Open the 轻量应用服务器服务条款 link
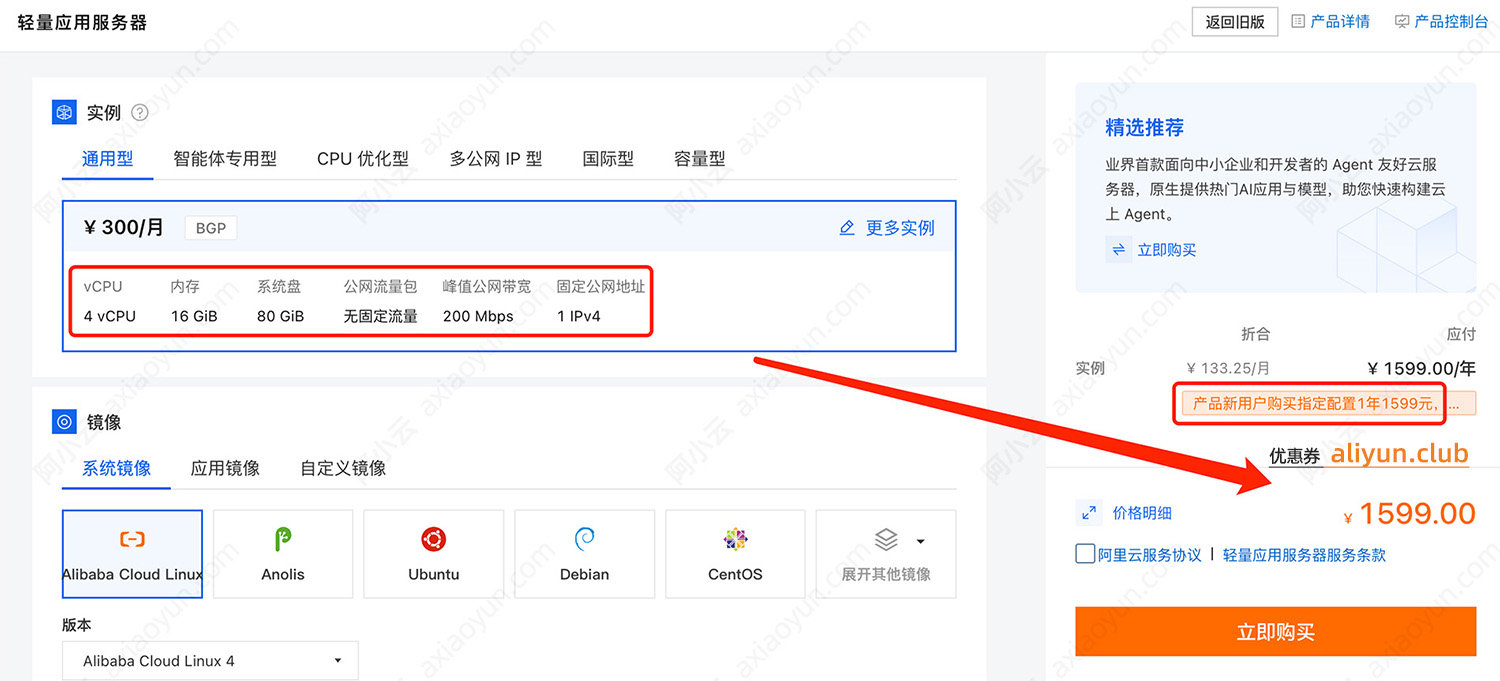1500x681 pixels. tap(1304, 555)
